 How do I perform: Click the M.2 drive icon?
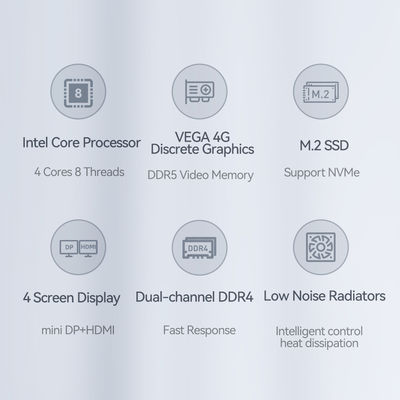click(321, 92)
